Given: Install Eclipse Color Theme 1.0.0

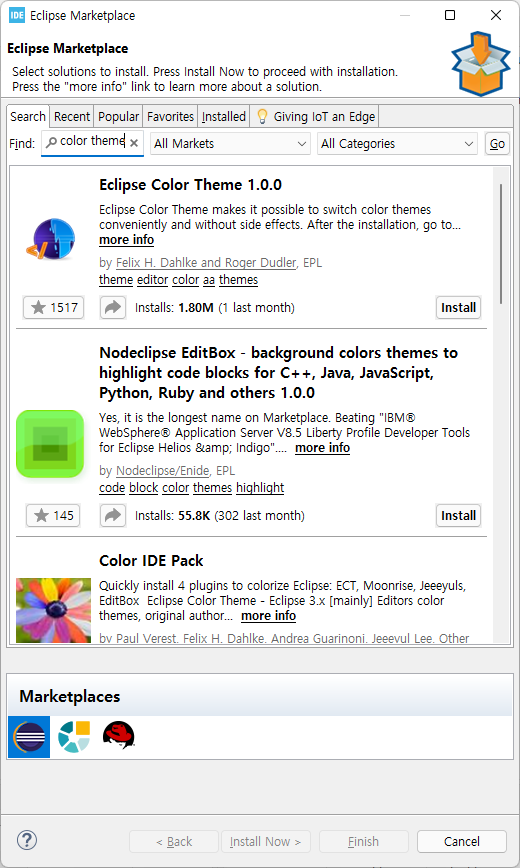Looking at the screenshot, I should (x=458, y=308).
